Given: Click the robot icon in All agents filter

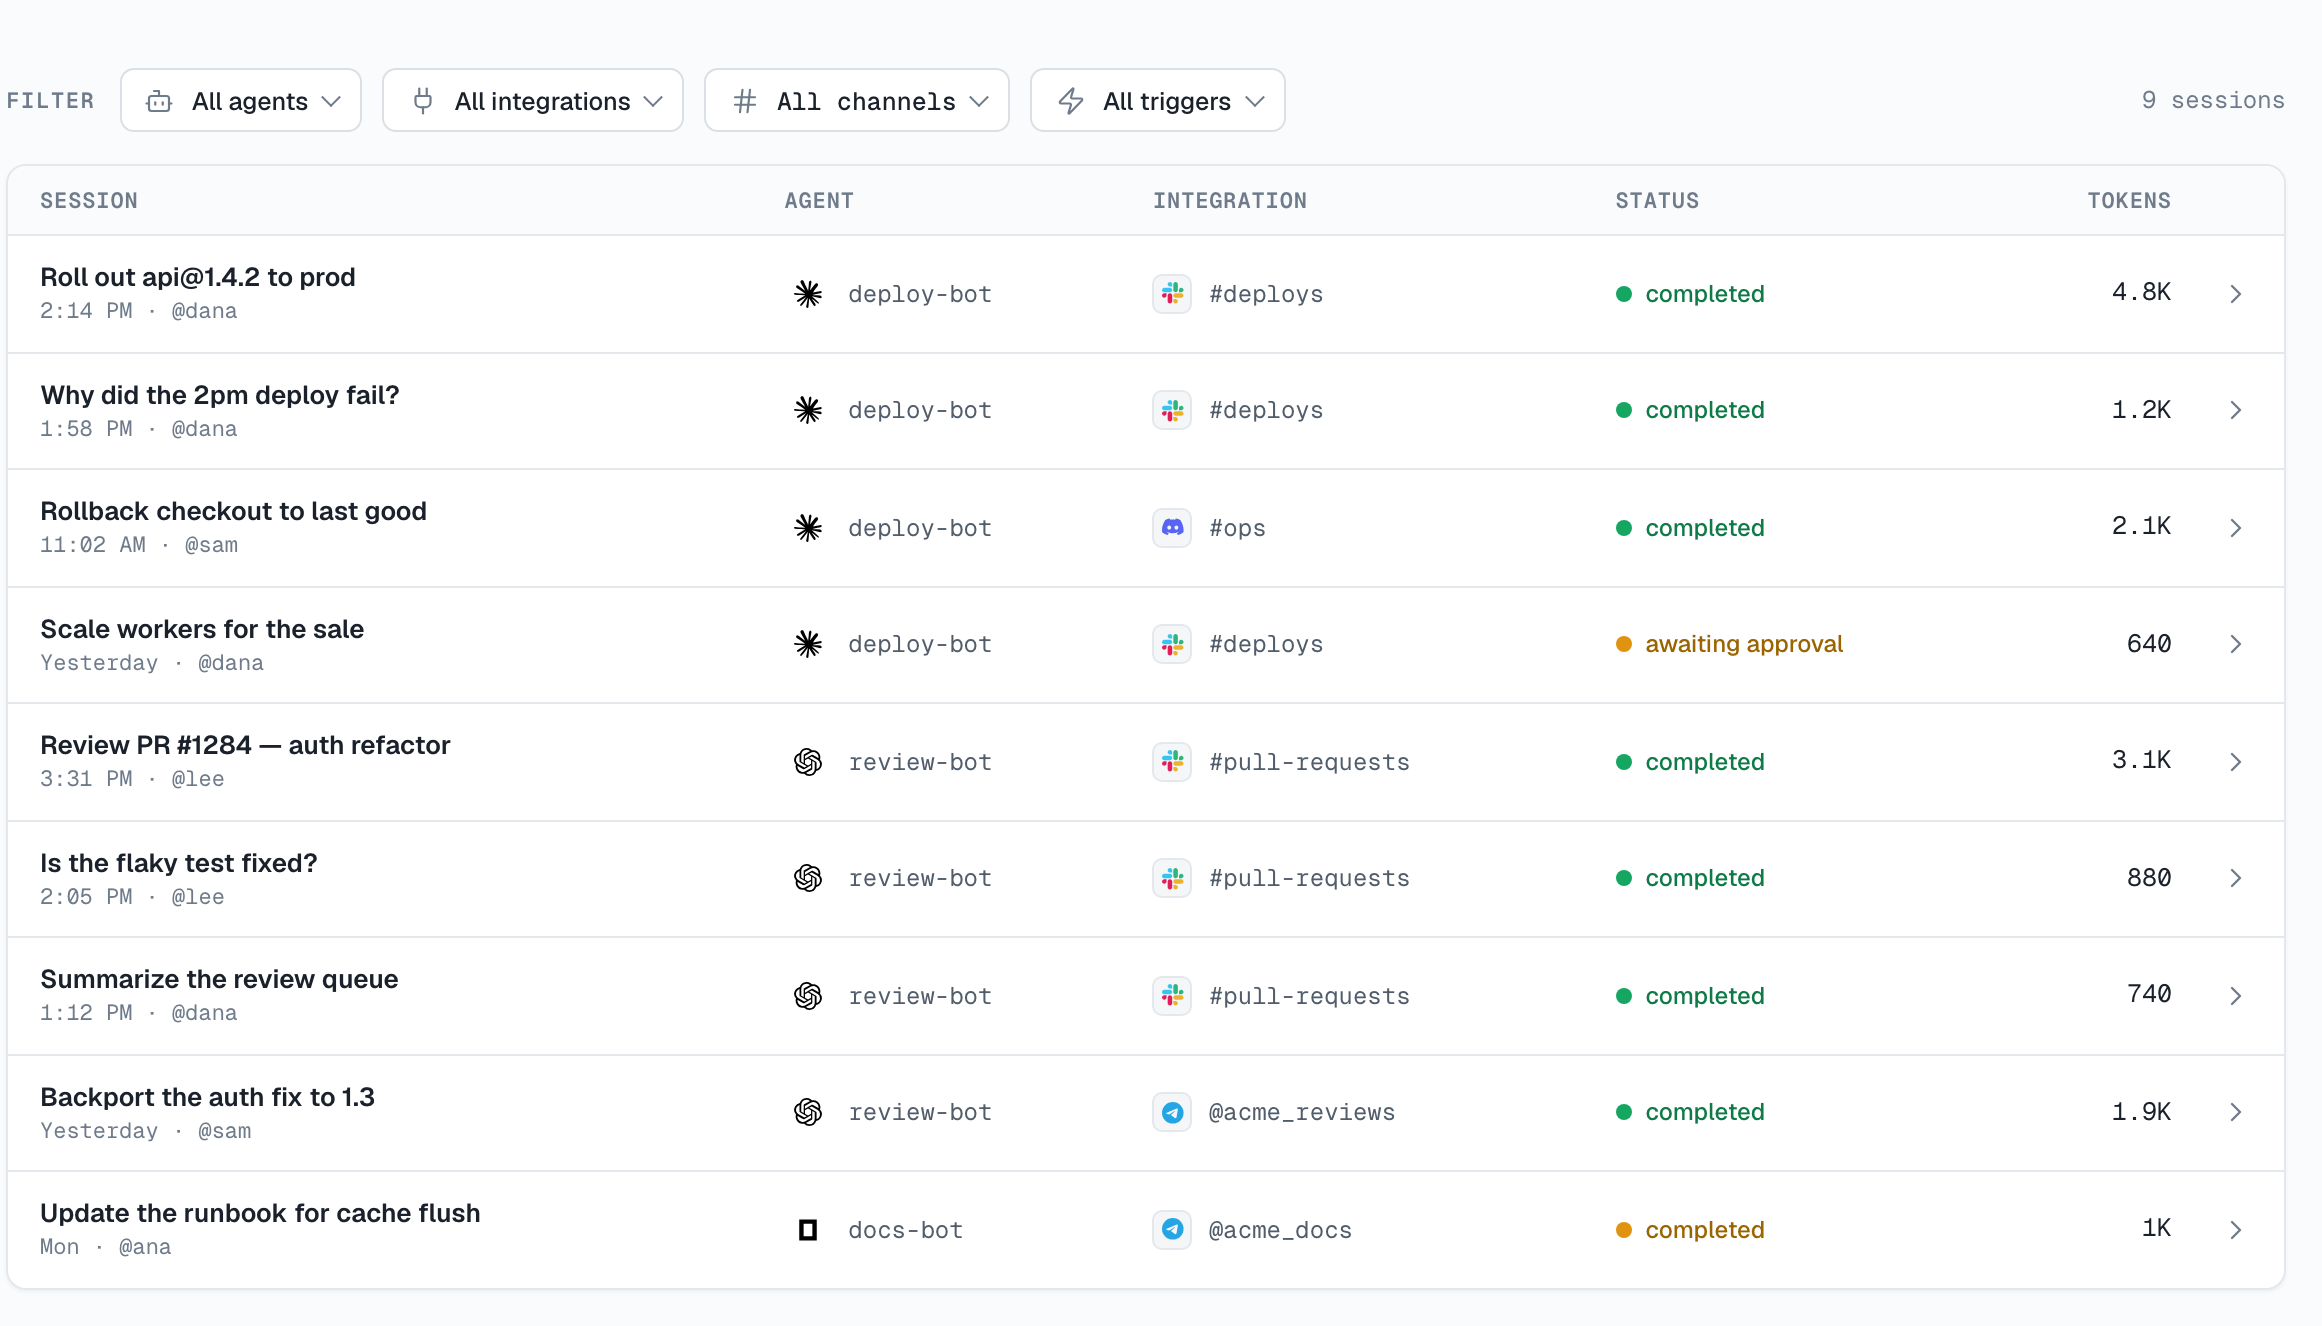Looking at the screenshot, I should click(159, 101).
